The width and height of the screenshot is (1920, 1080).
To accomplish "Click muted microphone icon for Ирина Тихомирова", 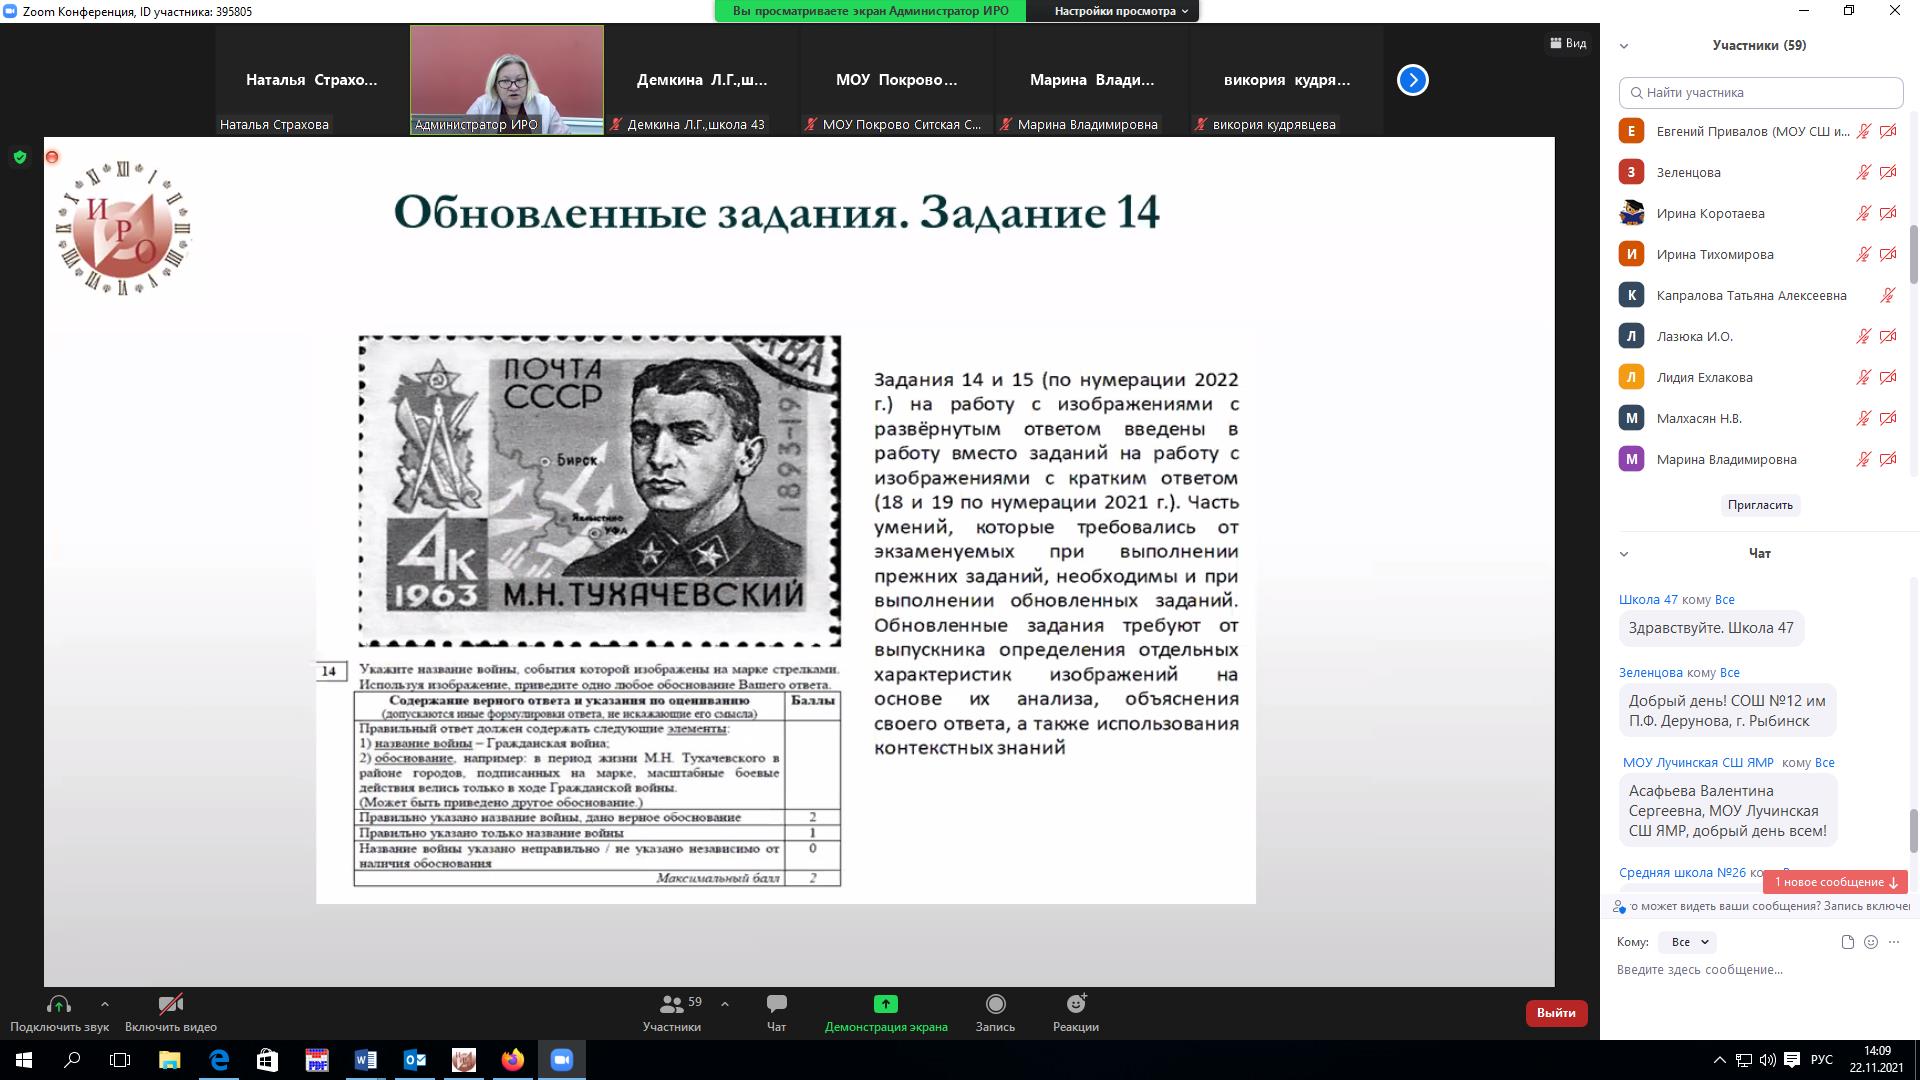I will pos(1863,254).
